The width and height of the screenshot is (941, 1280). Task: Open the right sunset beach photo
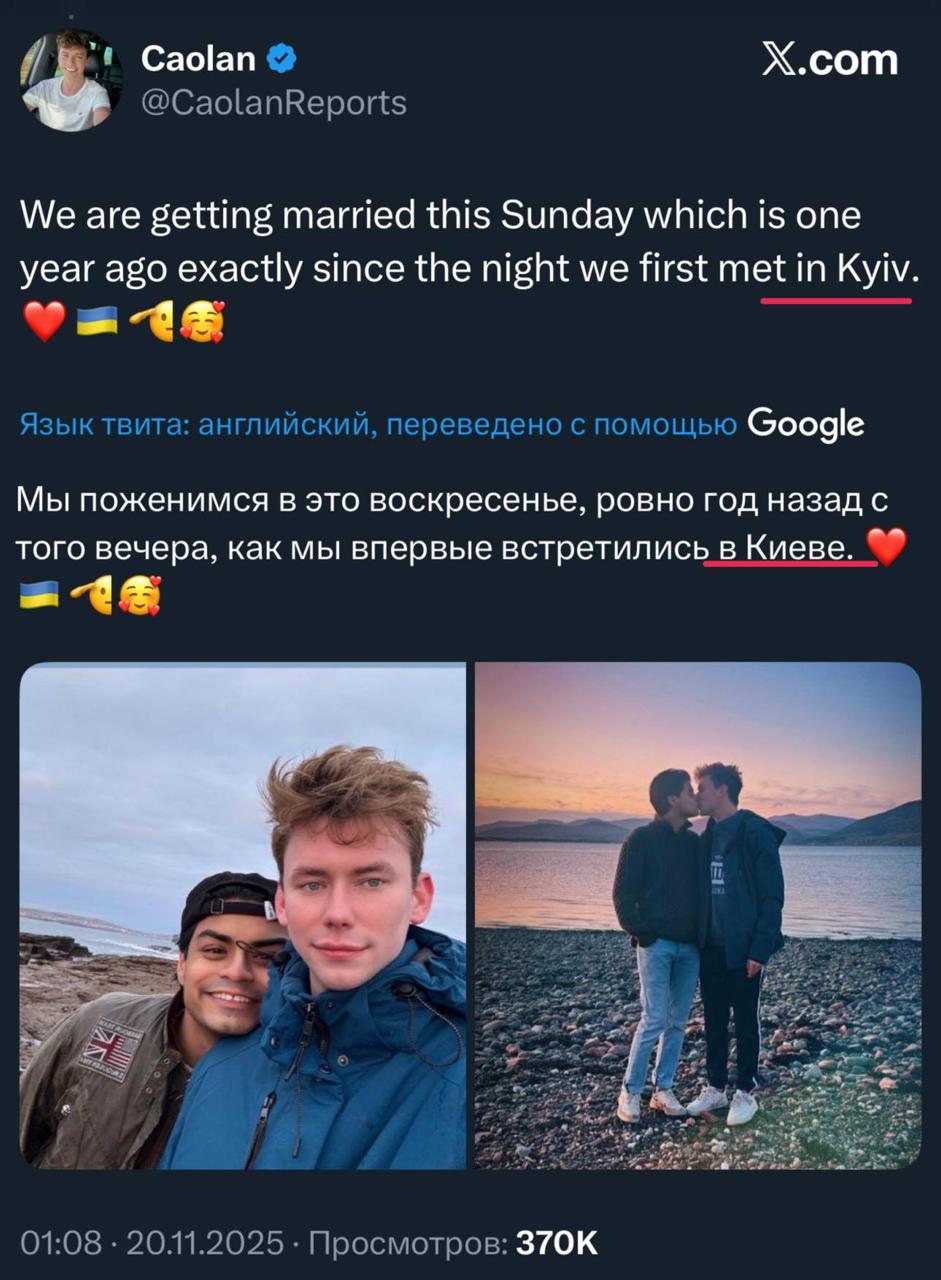pyautogui.click(x=698, y=916)
